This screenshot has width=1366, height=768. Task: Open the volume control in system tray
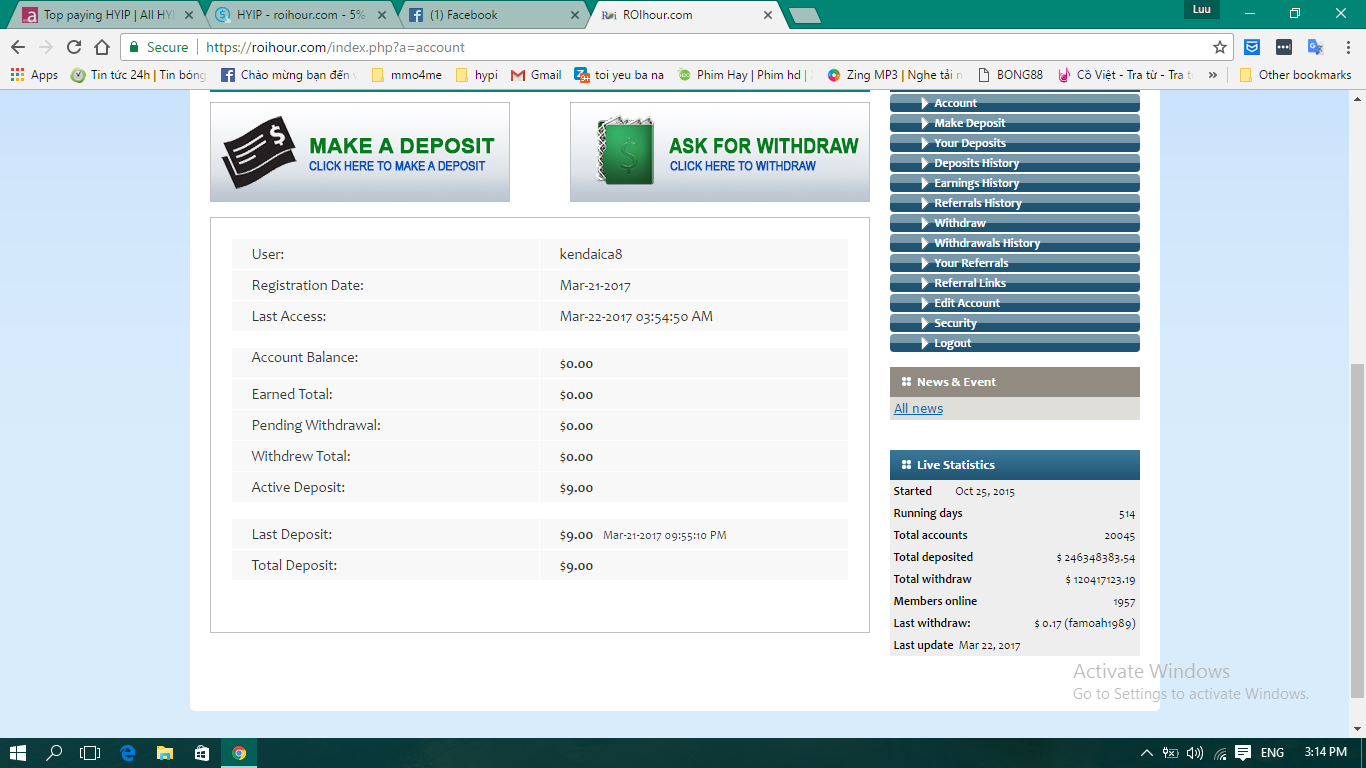[1195, 753]
